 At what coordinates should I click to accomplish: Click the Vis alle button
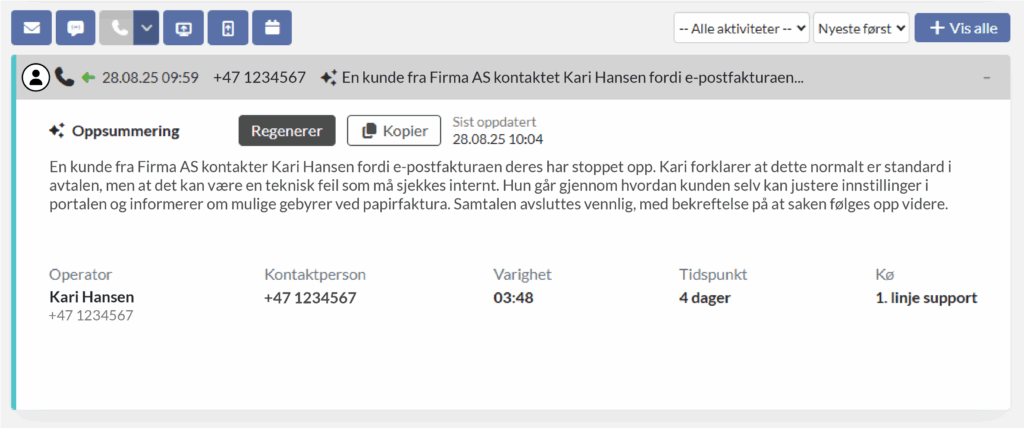coord(963,28)
